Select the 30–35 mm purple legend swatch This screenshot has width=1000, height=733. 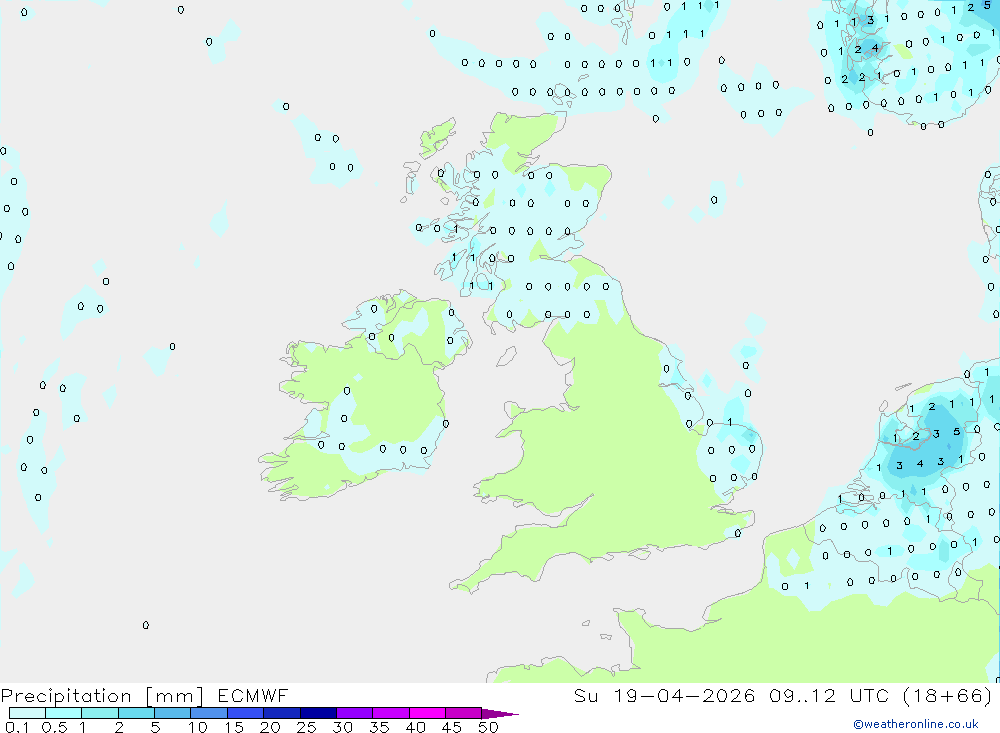(x=355, y=713)
